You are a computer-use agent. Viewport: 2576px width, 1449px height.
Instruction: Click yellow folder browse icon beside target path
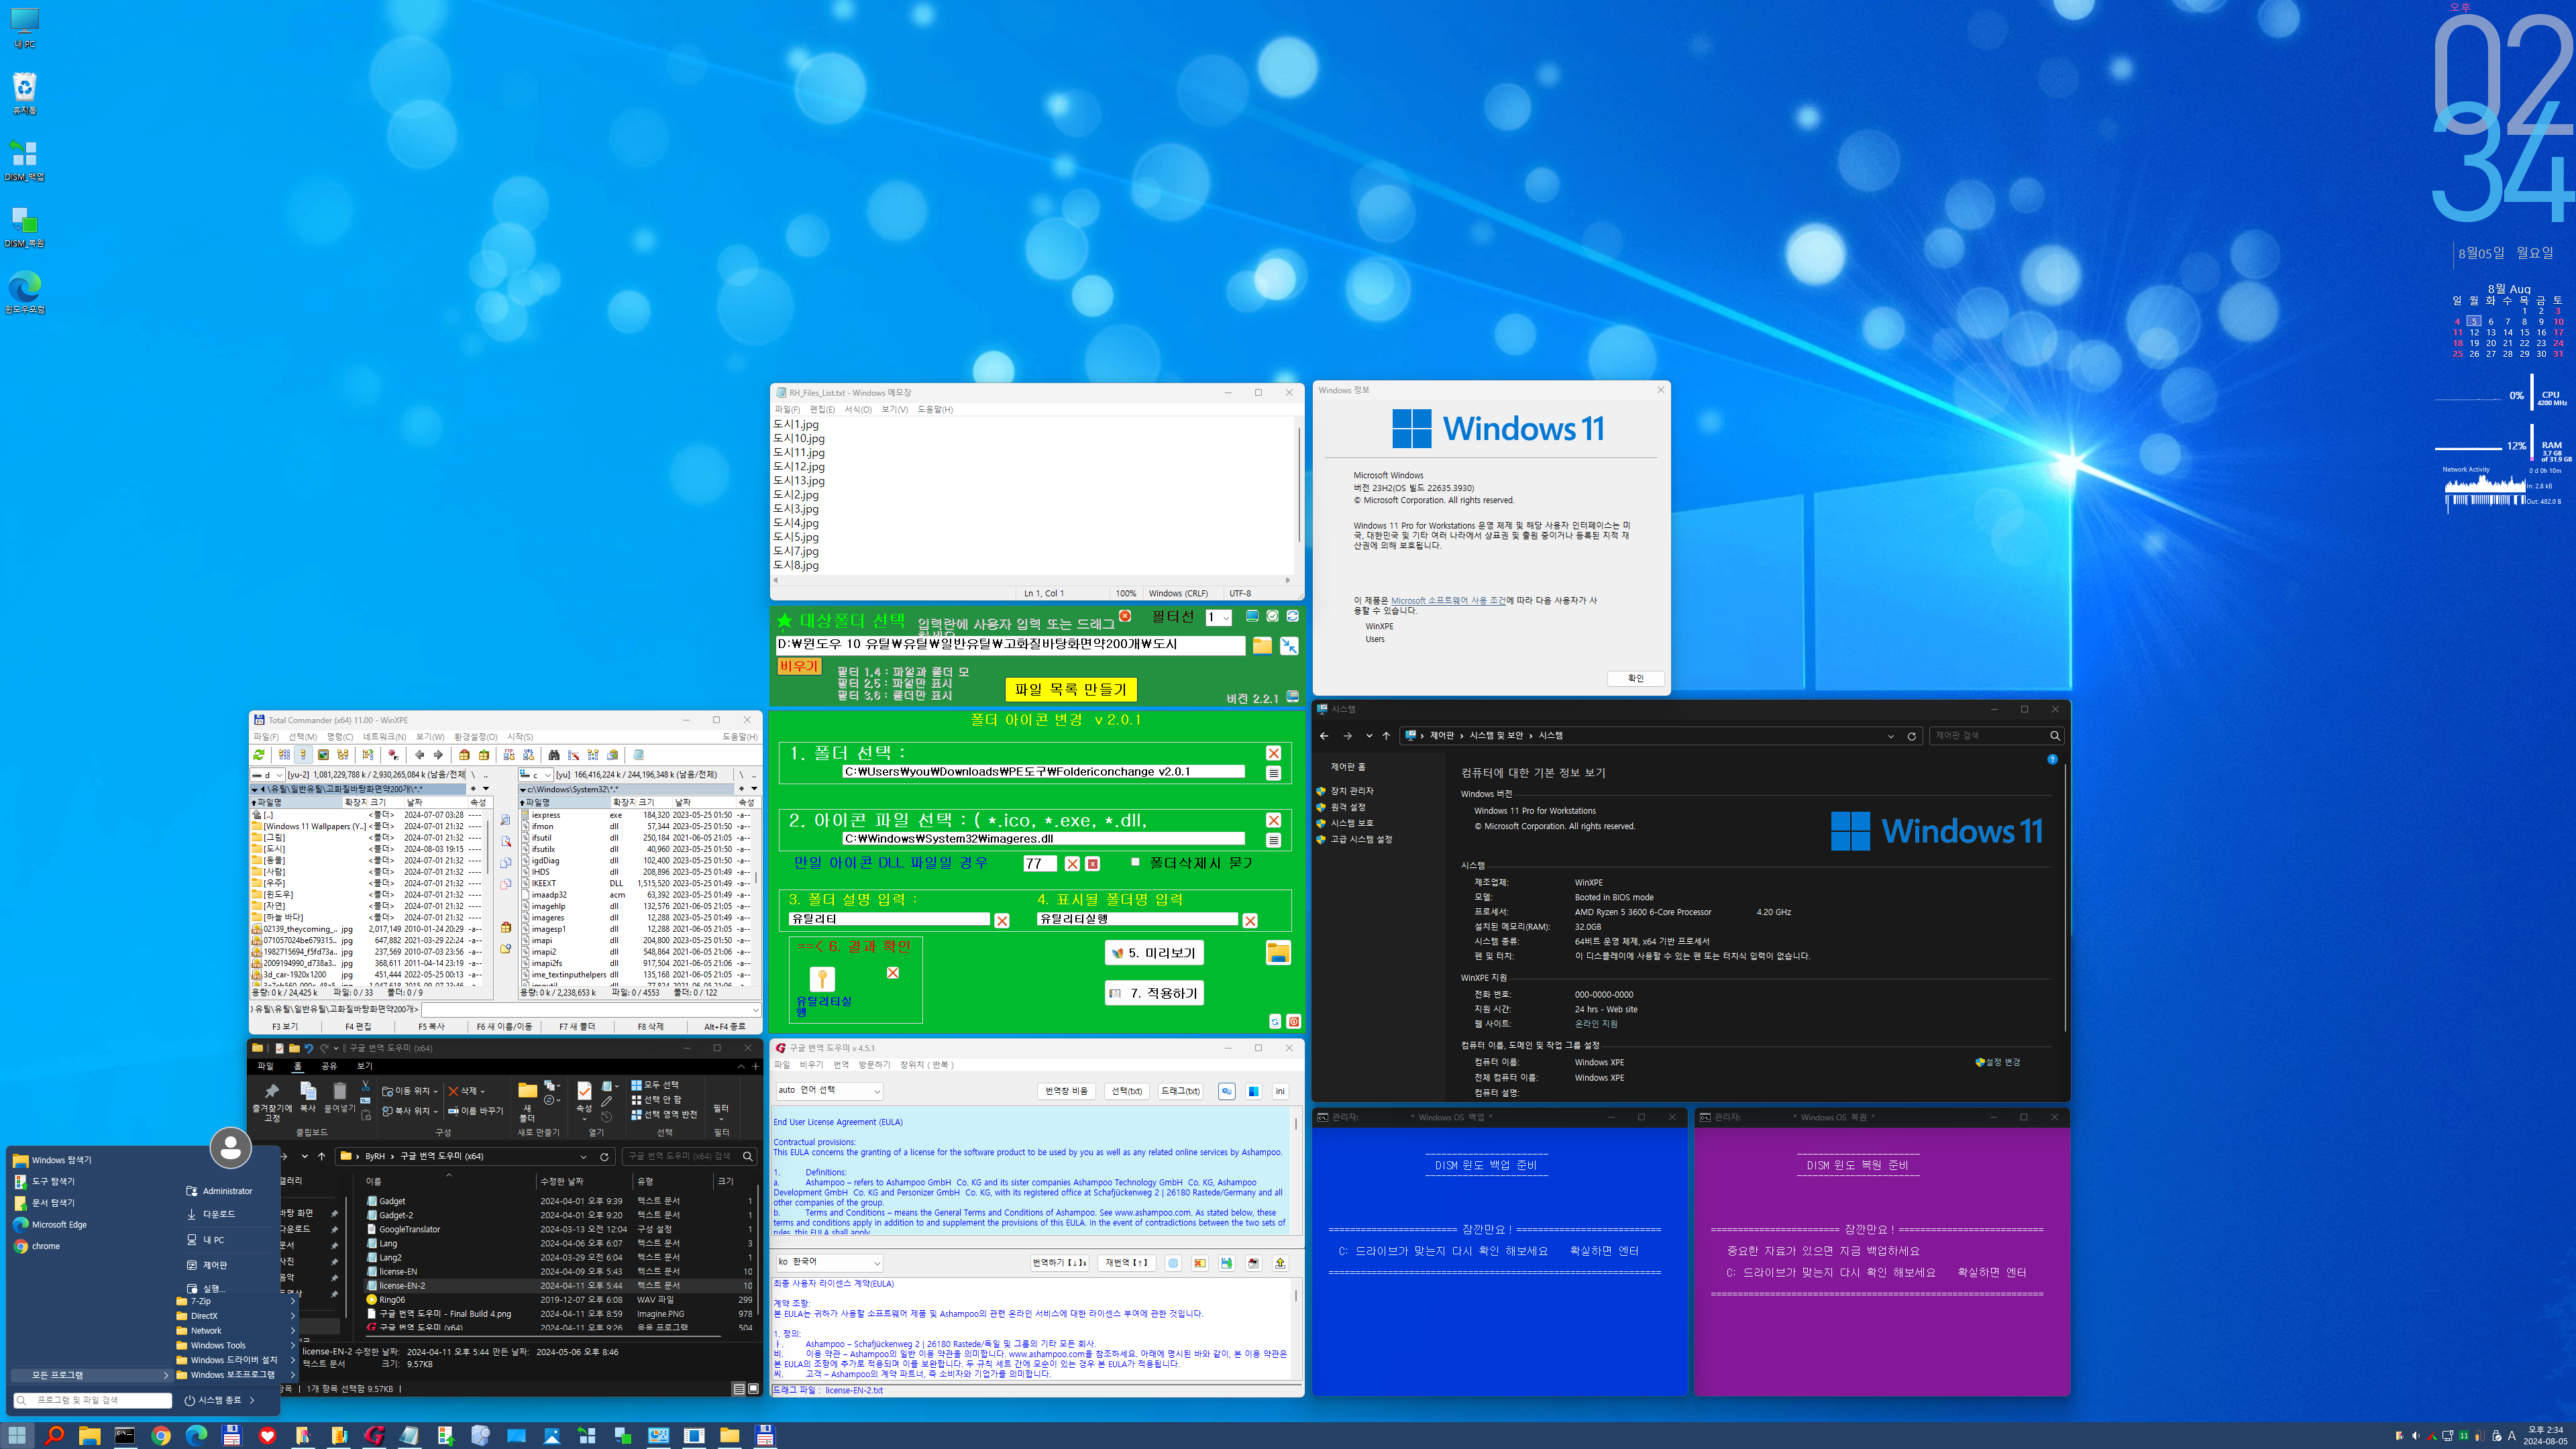click(x=1263, y=646)
